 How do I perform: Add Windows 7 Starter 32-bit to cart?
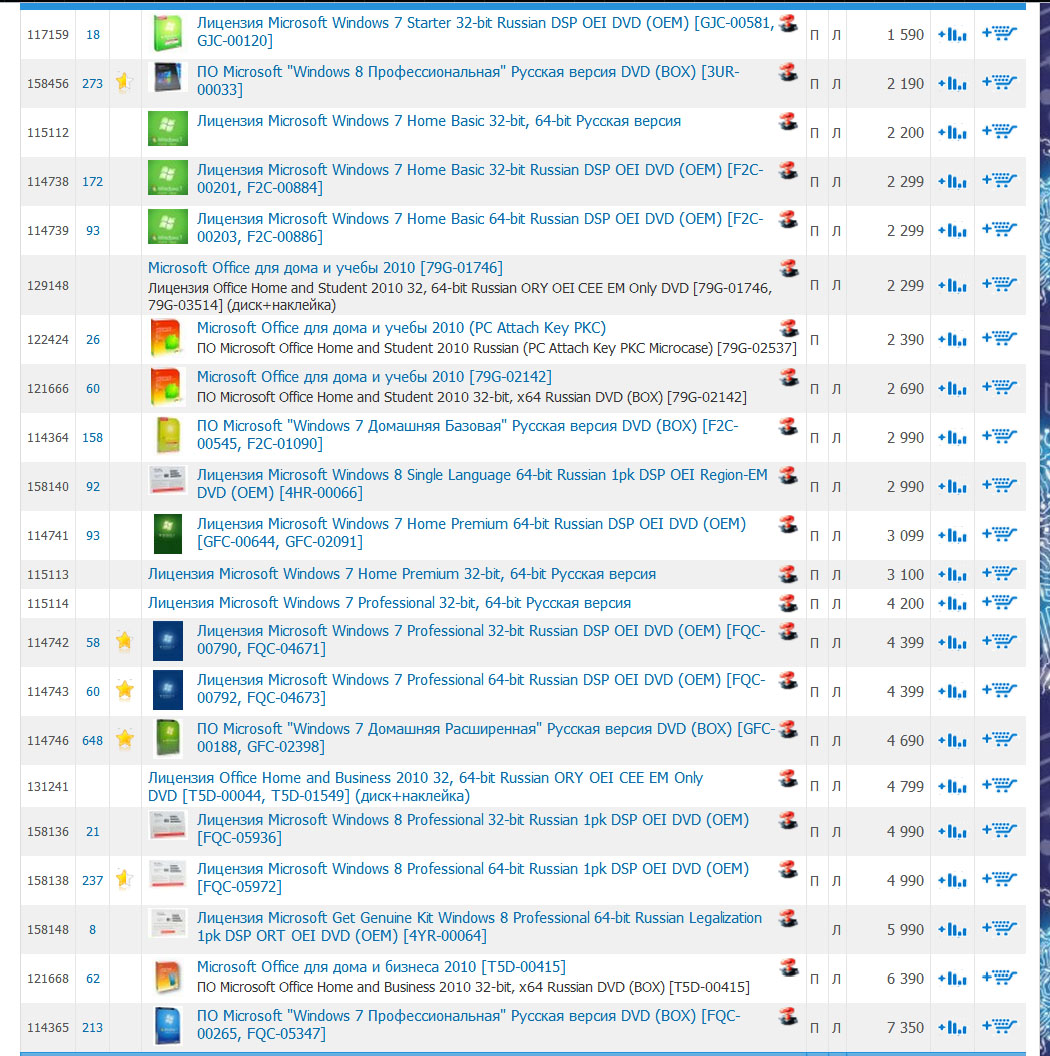pos(999,33)
